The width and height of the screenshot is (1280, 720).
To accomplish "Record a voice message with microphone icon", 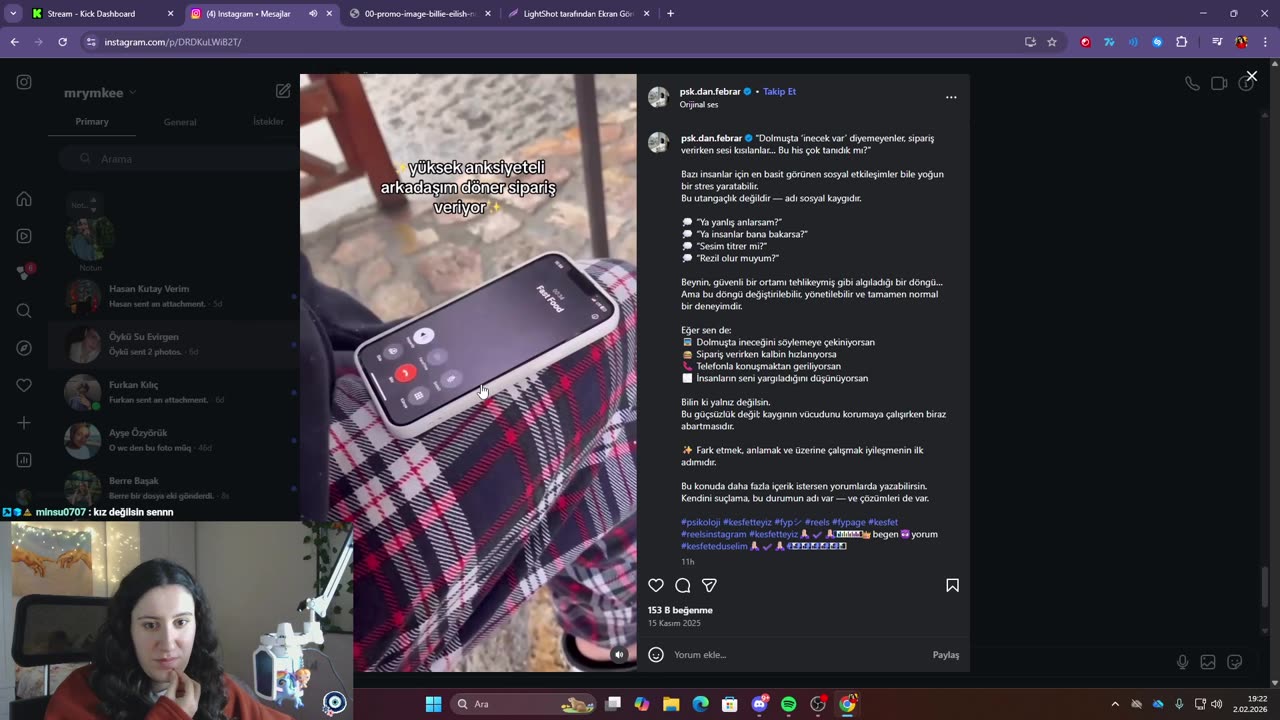I will [1182, 662].
